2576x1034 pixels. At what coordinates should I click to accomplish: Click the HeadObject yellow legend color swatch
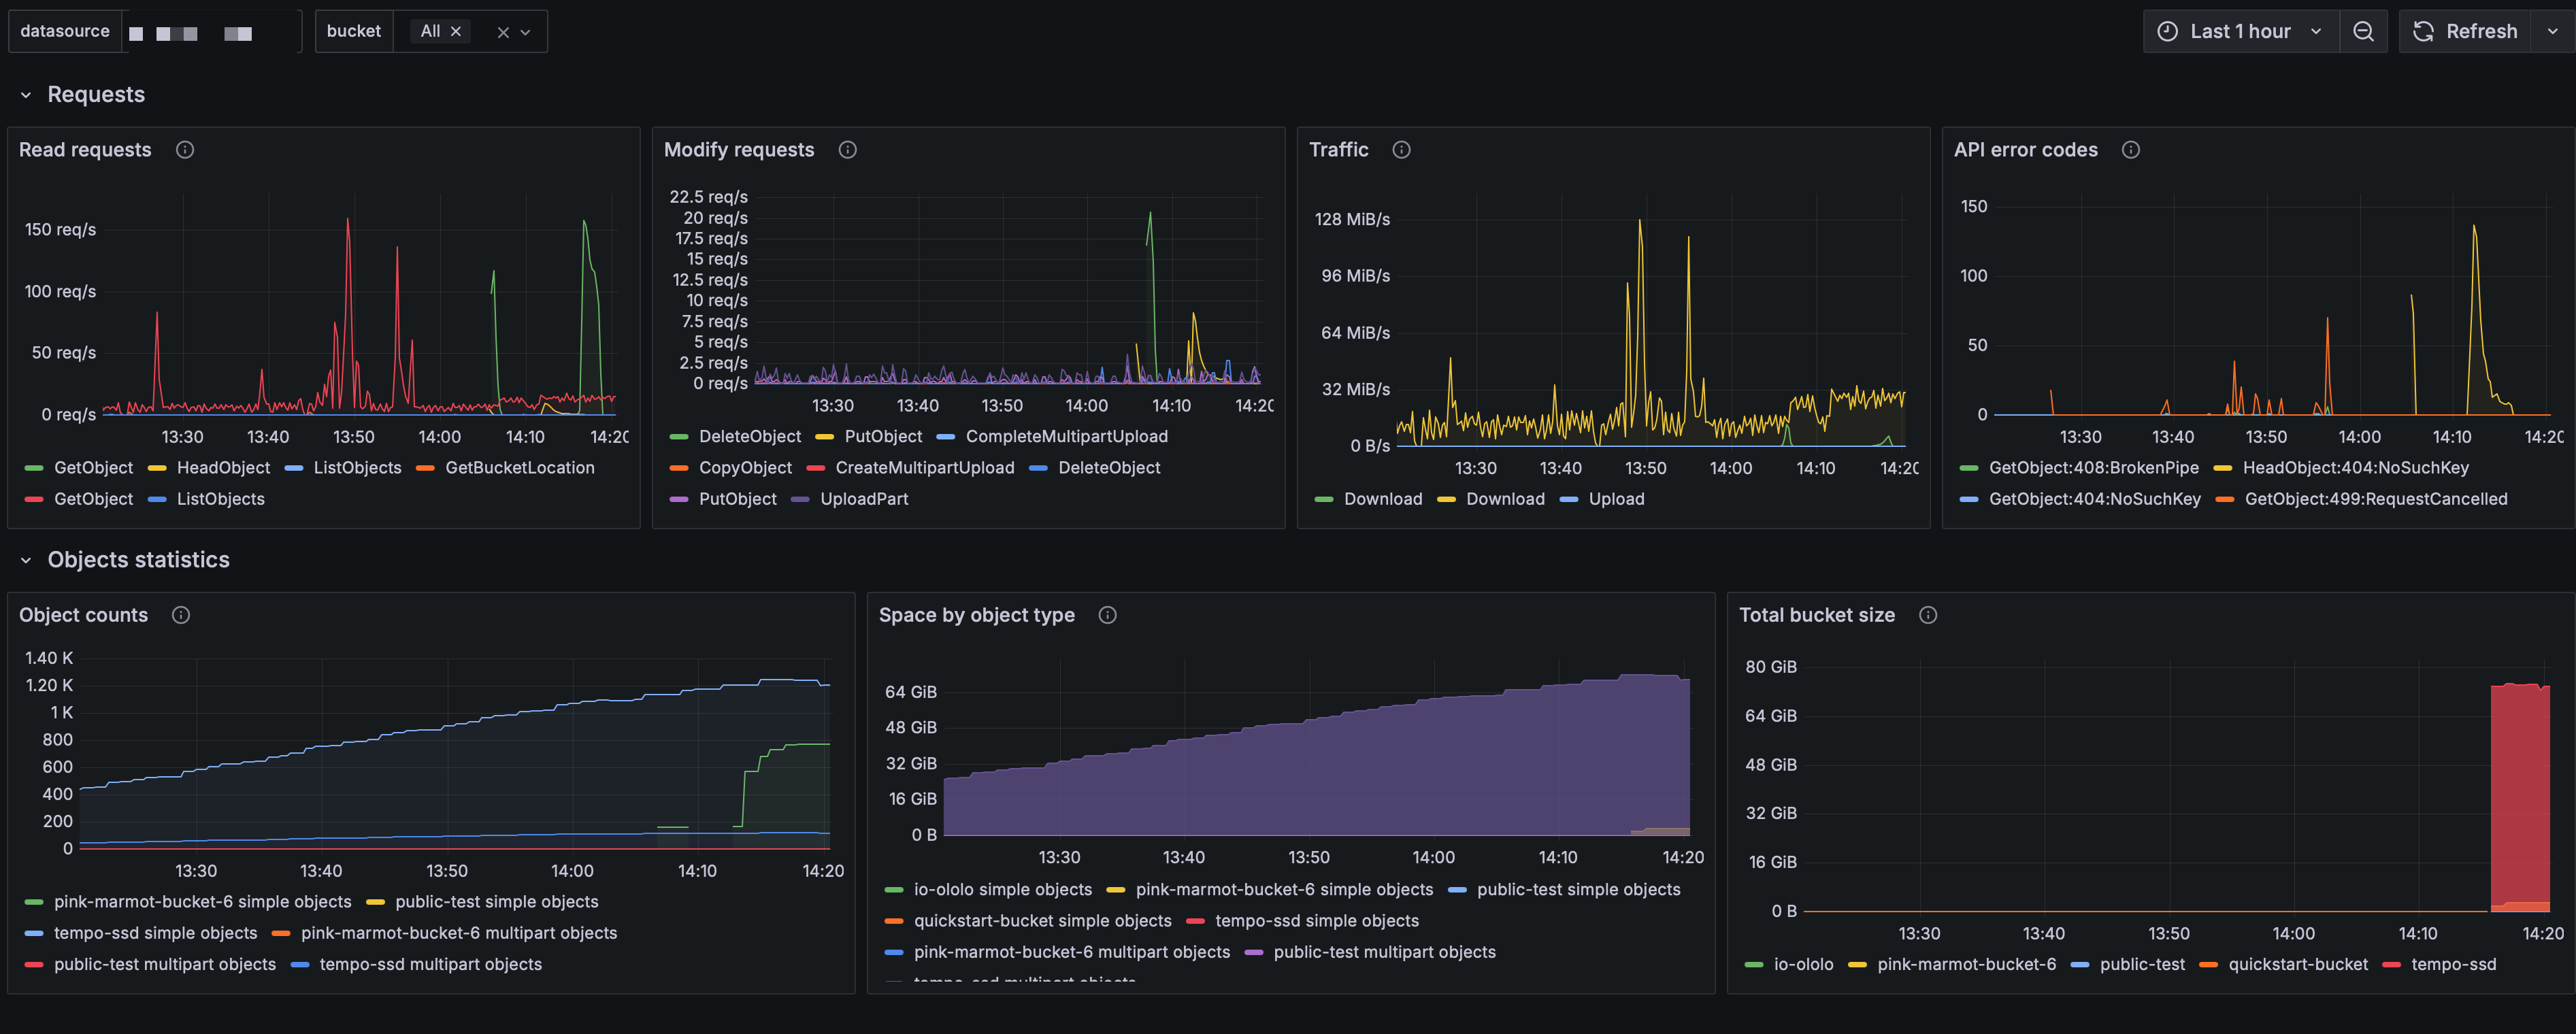pyautogui.click(x=157, y=468)
